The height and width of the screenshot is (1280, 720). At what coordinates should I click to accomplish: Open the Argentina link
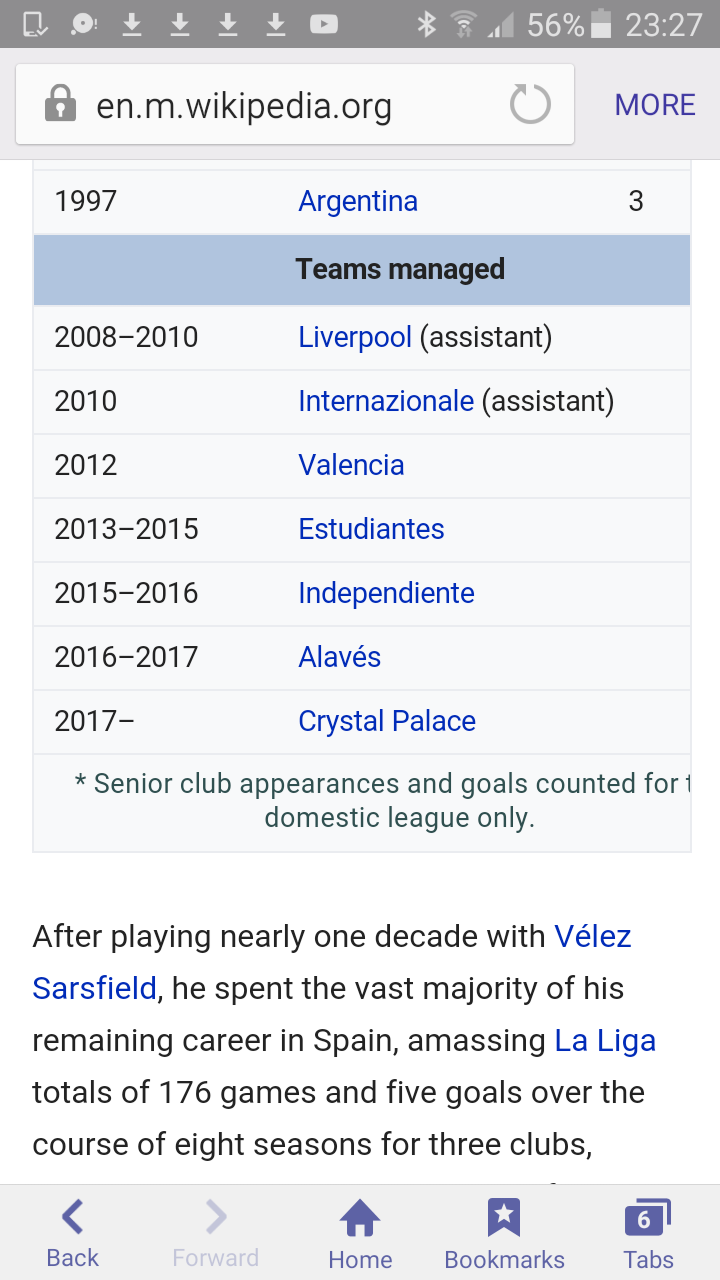coord(358,201)
